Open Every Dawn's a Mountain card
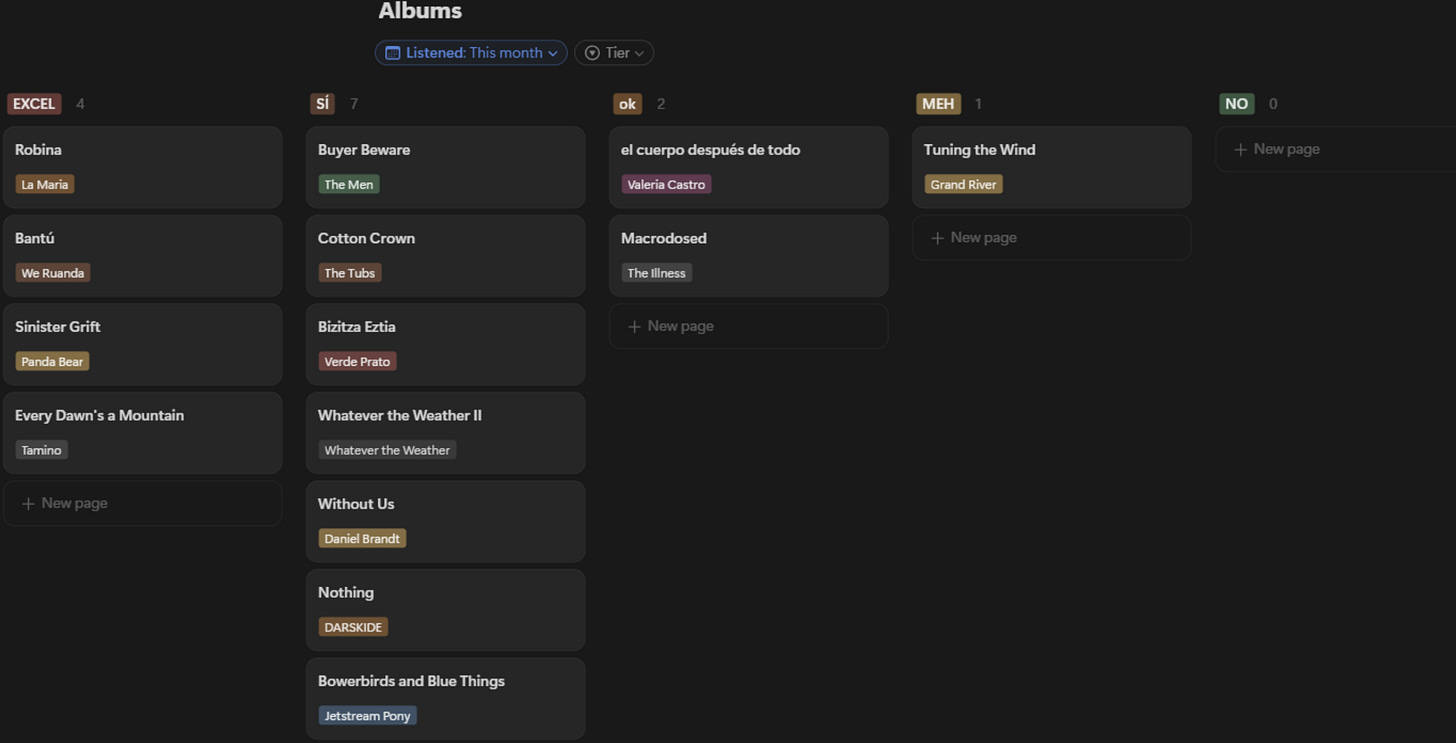Image resolution: width=1456 pixels, height=743 pixels. 143,433
